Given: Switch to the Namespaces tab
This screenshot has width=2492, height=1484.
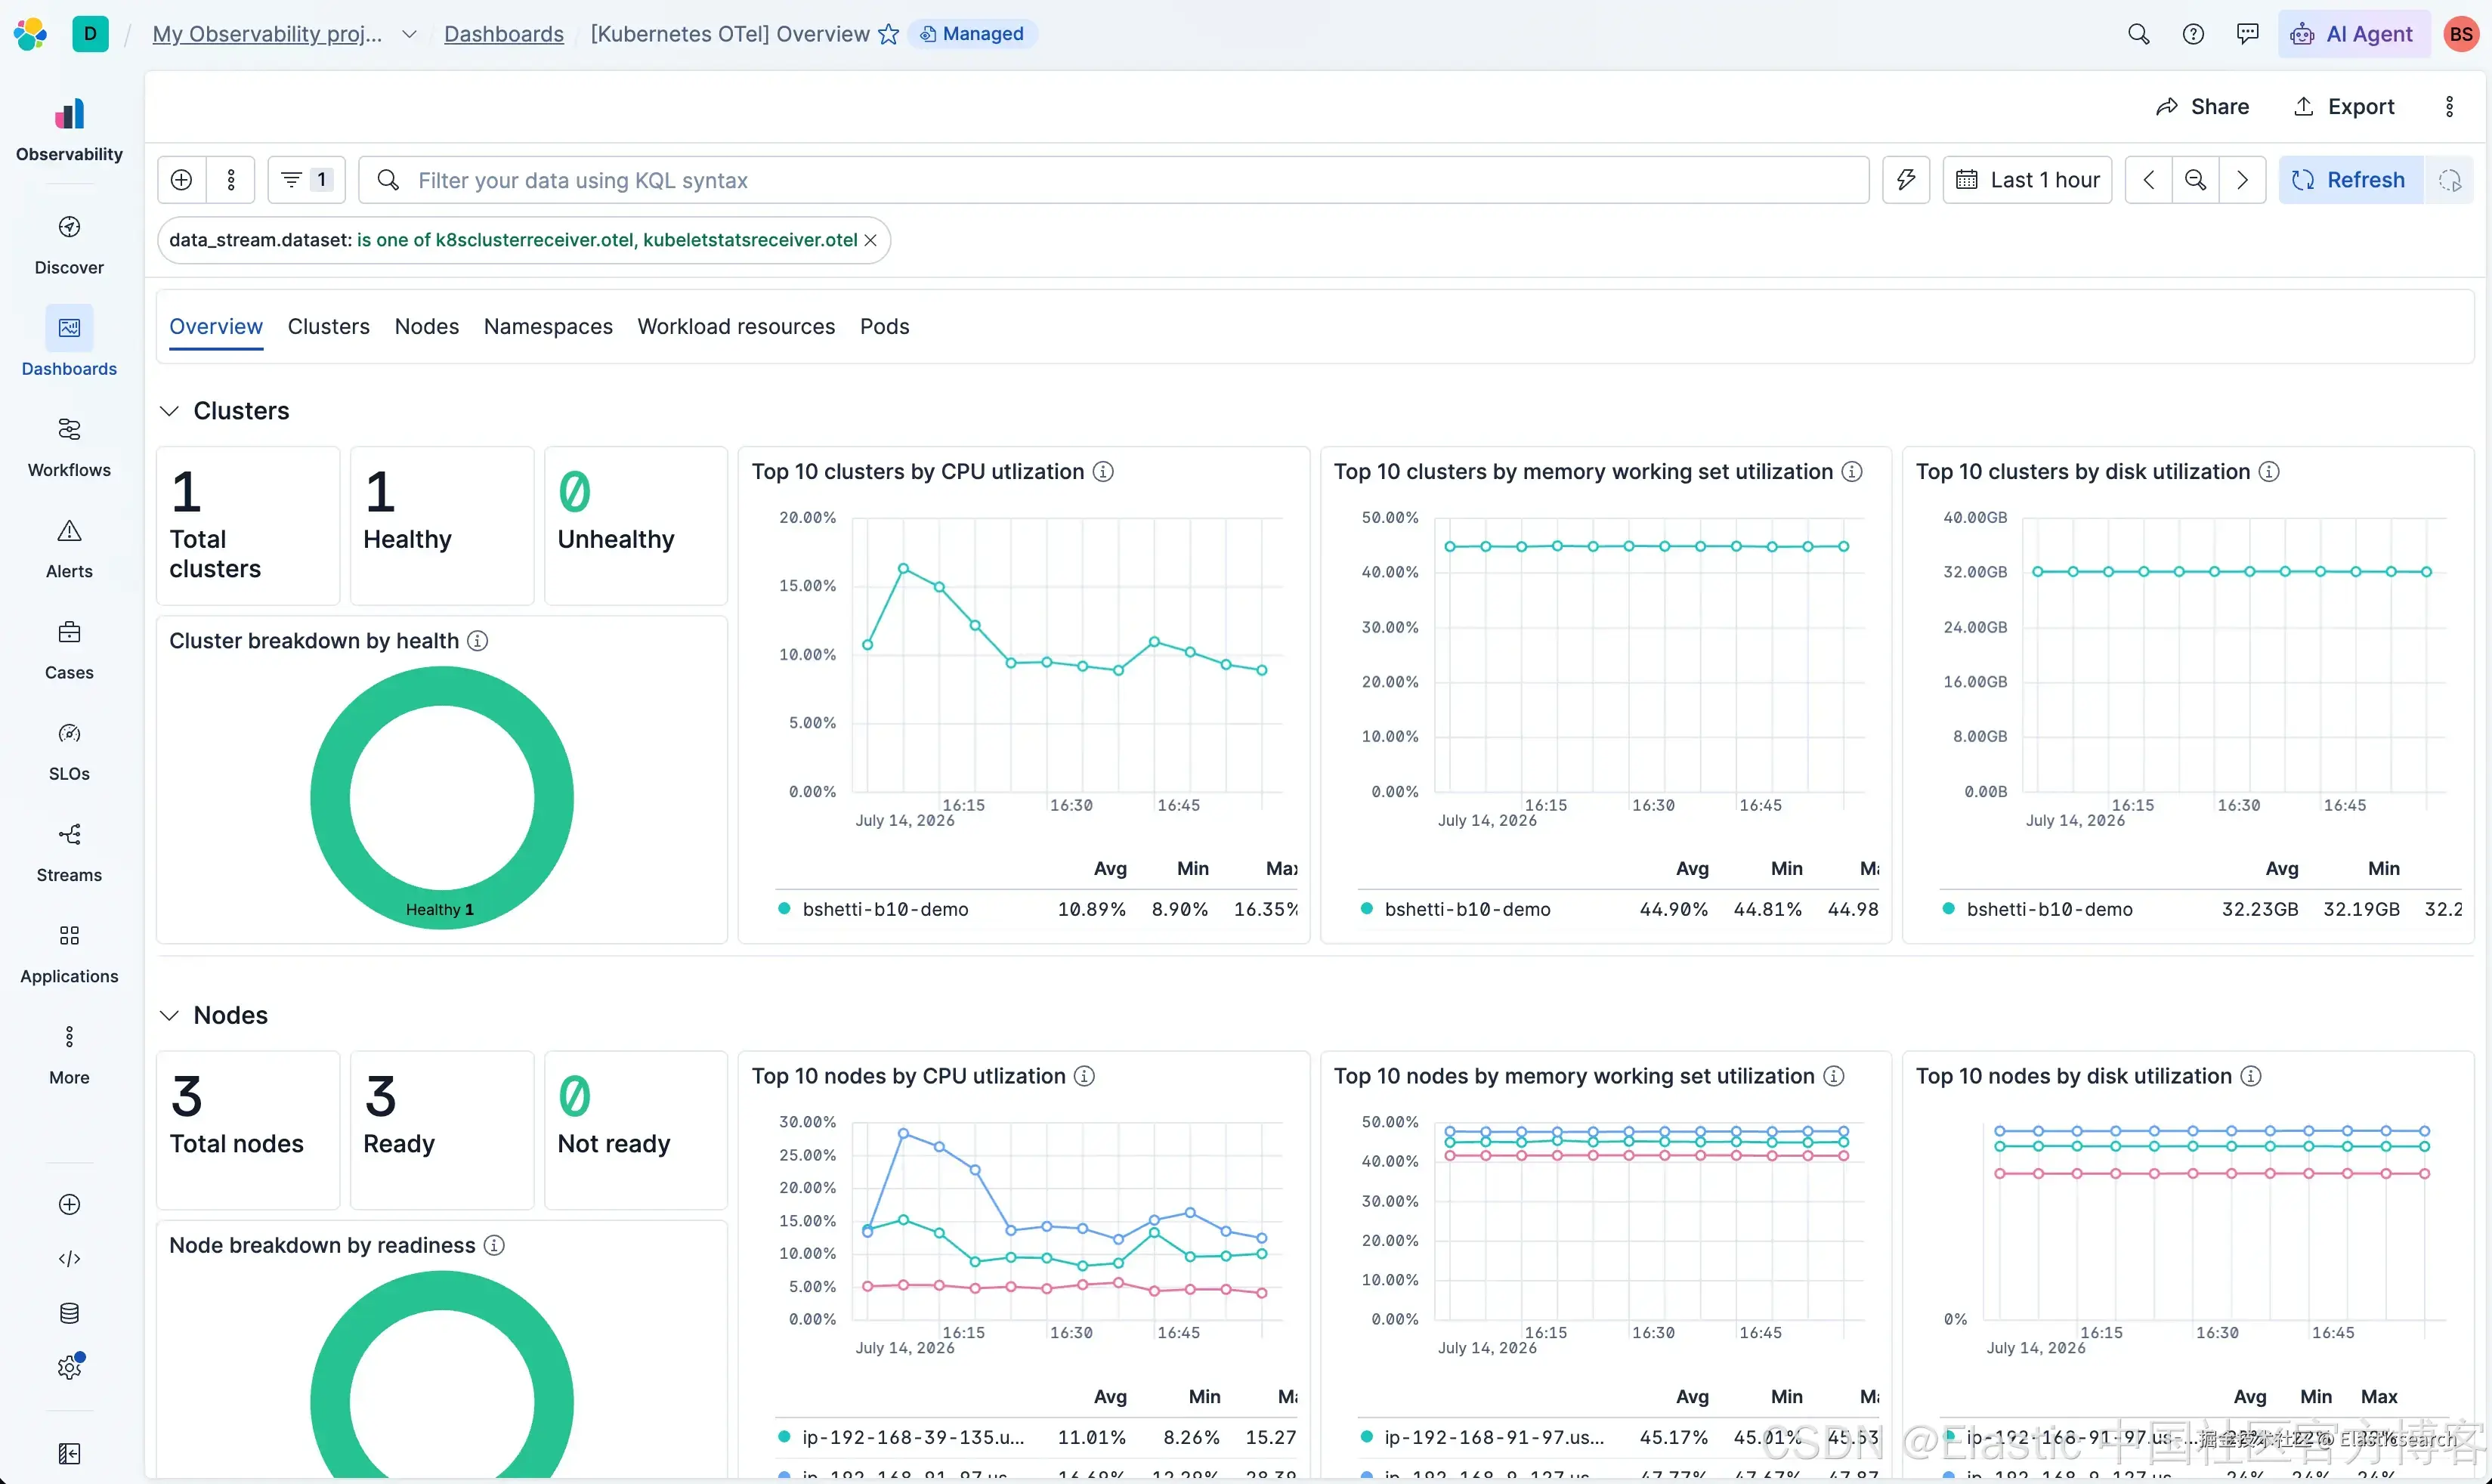Looking at the screenshot, I should (548, 326).
